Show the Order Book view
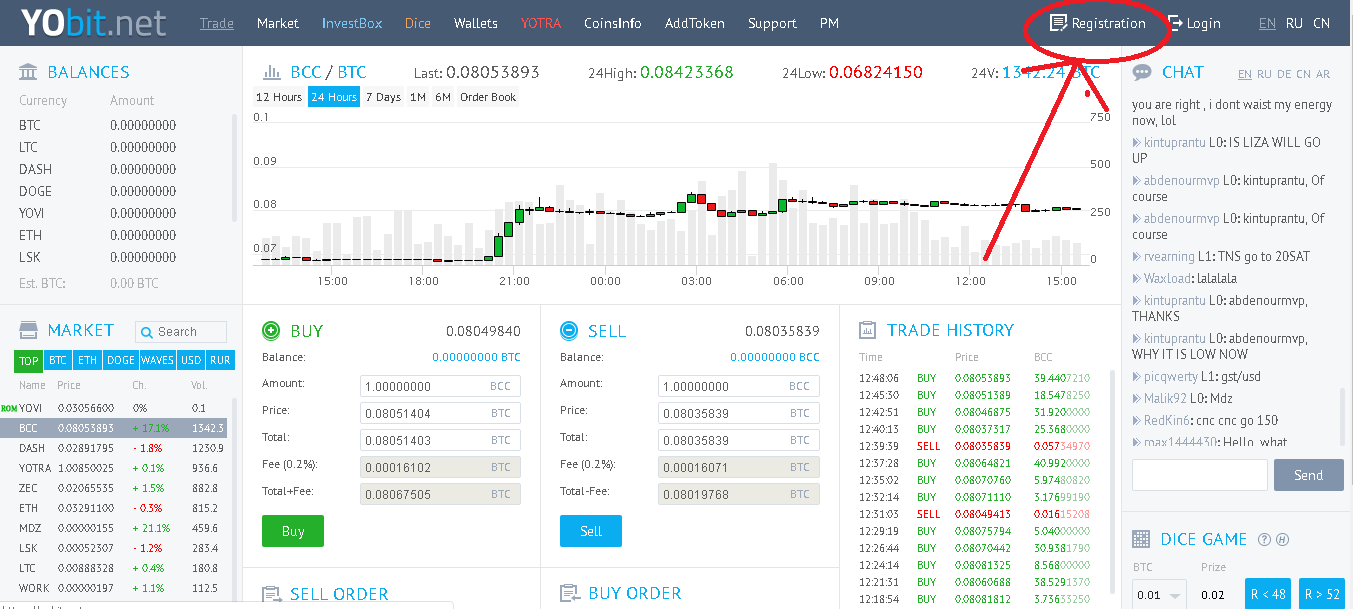The height and width of the screenshot is (609, 1353). click(x=488, y=97)
